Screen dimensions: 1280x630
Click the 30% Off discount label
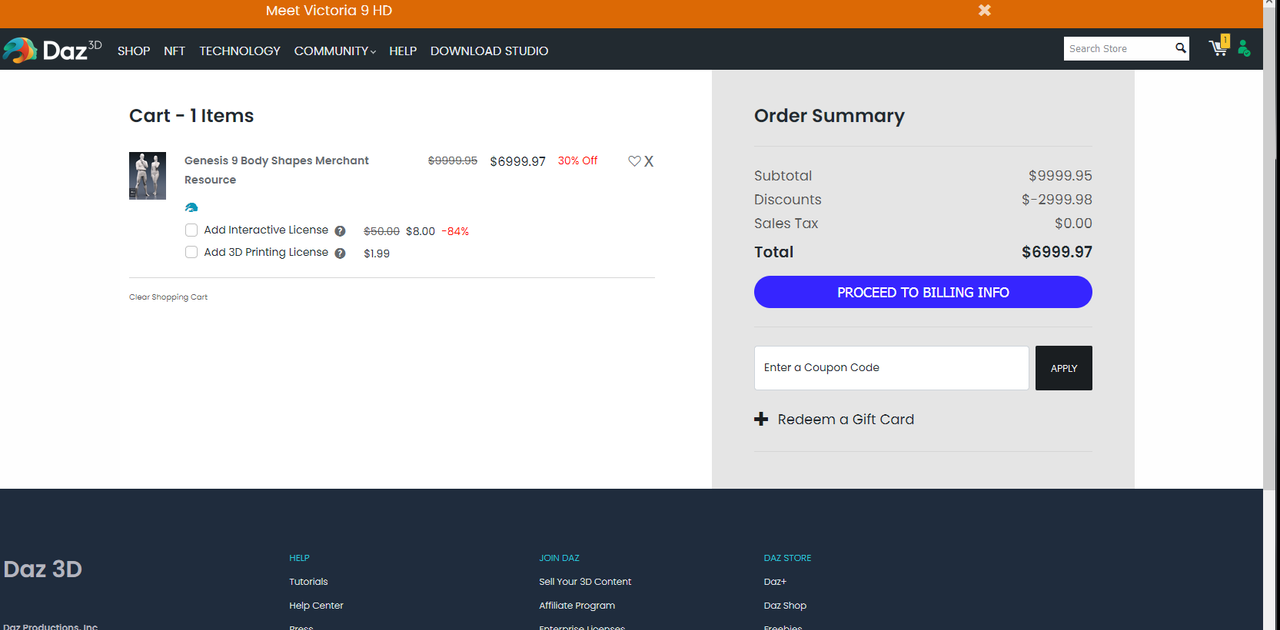coord(578,161)
